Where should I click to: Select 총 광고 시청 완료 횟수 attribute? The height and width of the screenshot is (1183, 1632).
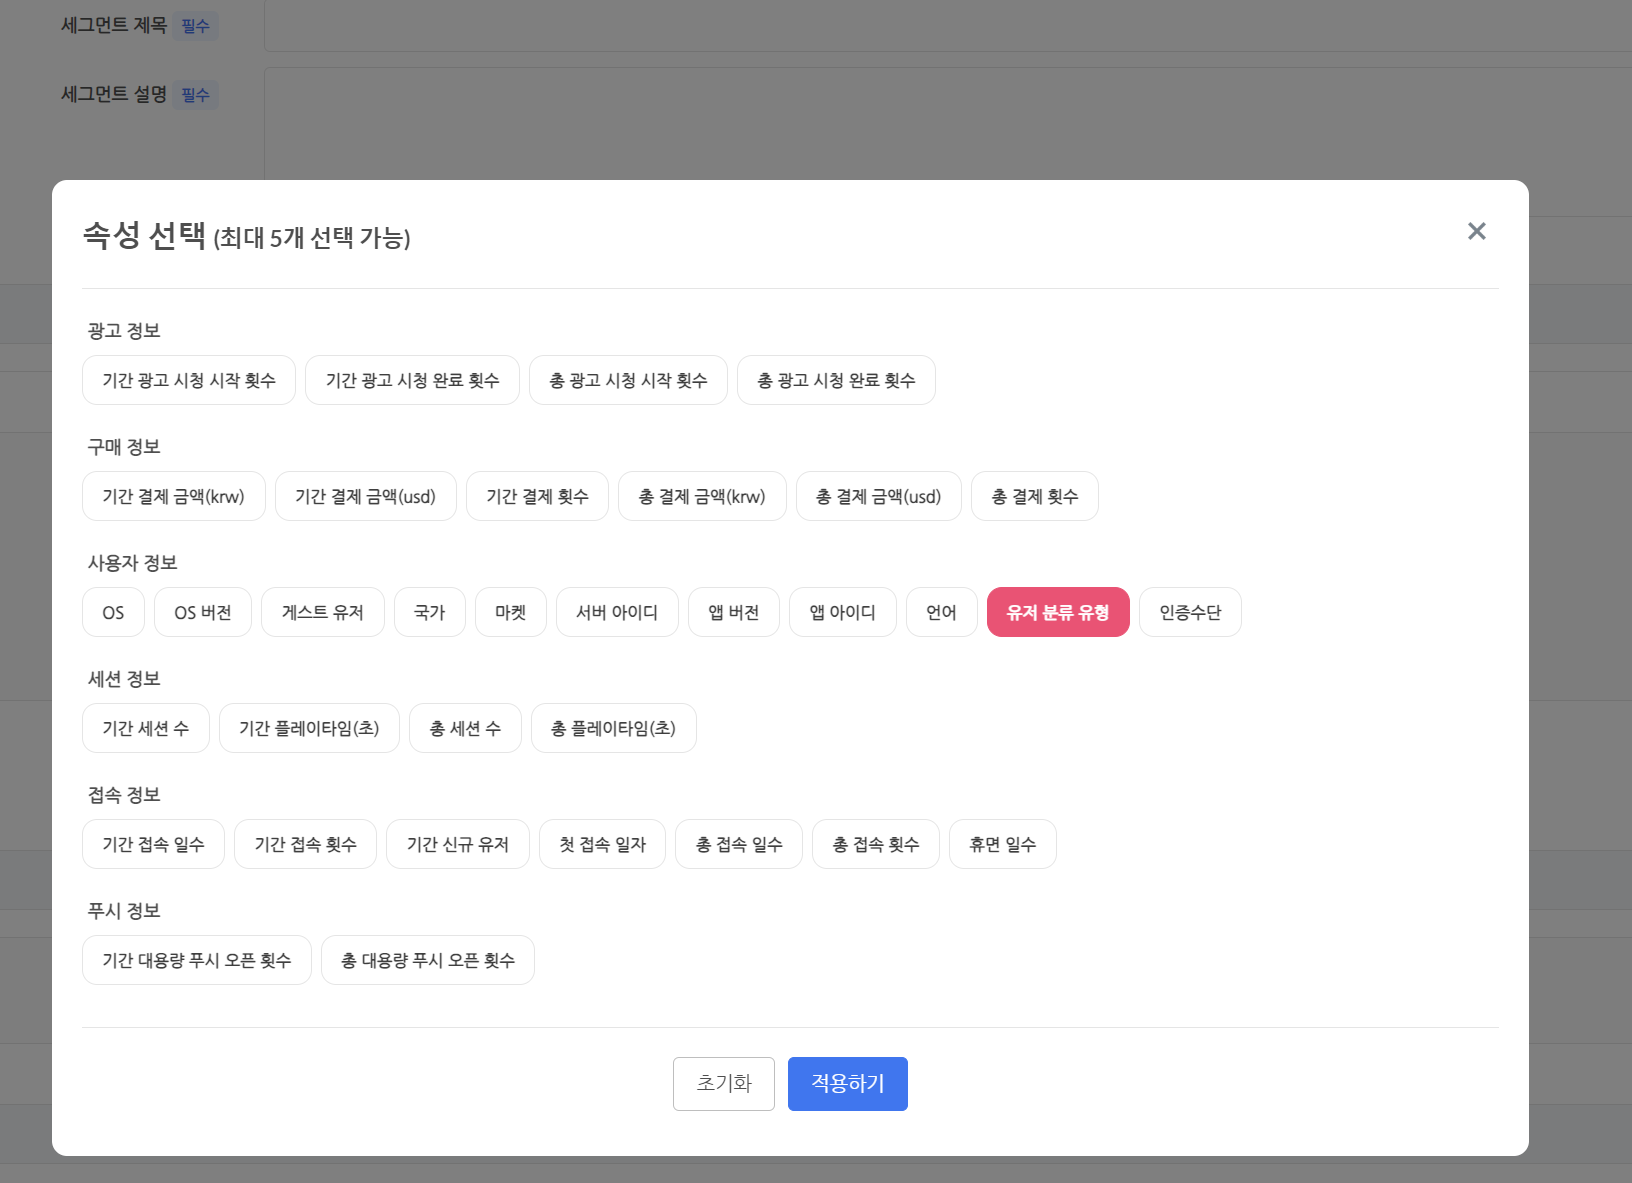[x=836, y=380]
